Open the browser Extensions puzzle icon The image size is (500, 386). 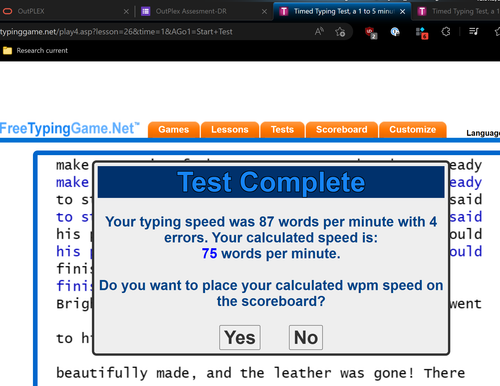(446, 32)
